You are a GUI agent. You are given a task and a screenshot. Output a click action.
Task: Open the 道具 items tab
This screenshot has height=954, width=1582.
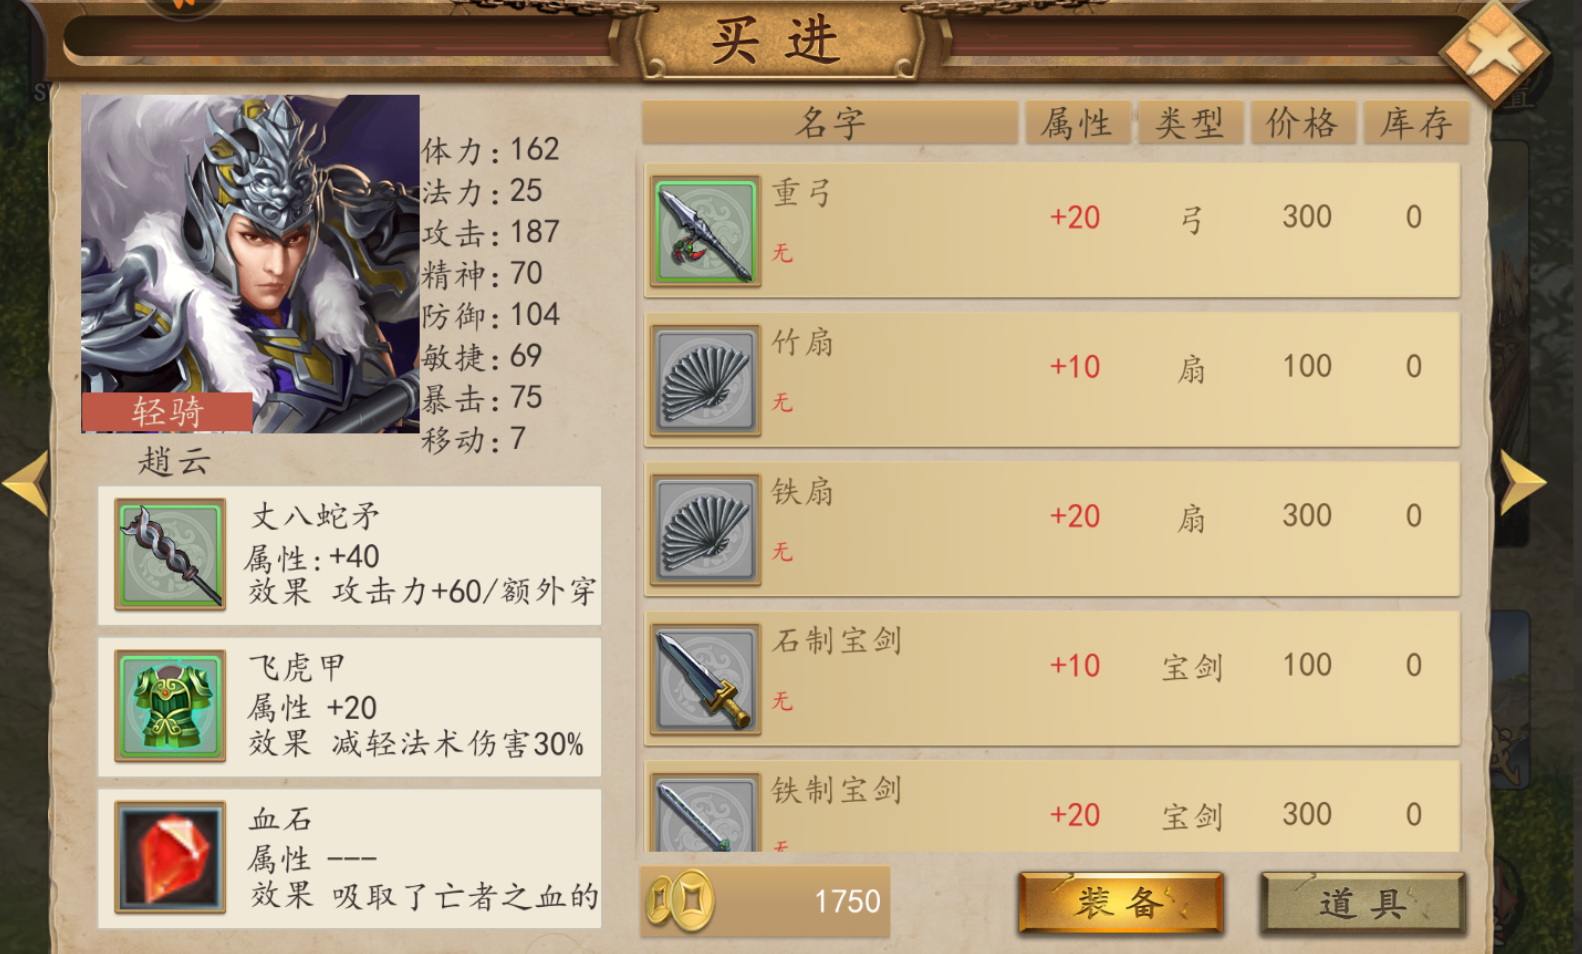click(x=1363, y=904)
